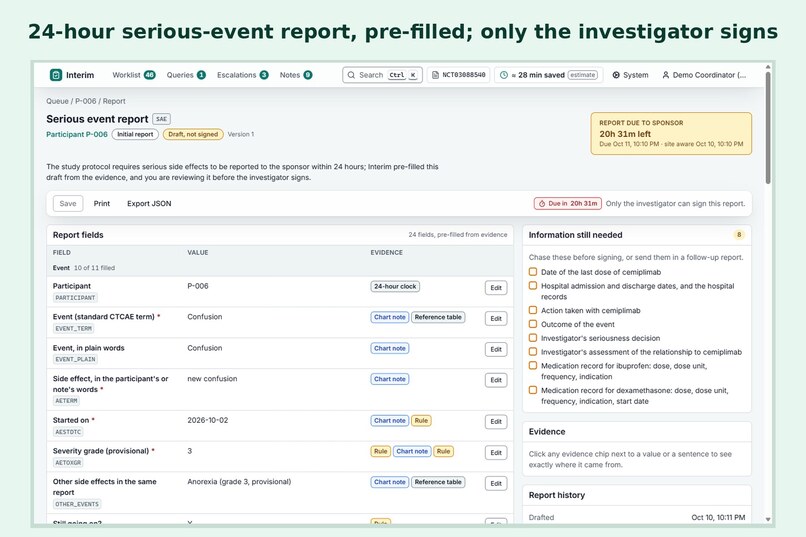Click the timer icon in Due in 20h 31m
Screen dimensions: 806x537
542,203
